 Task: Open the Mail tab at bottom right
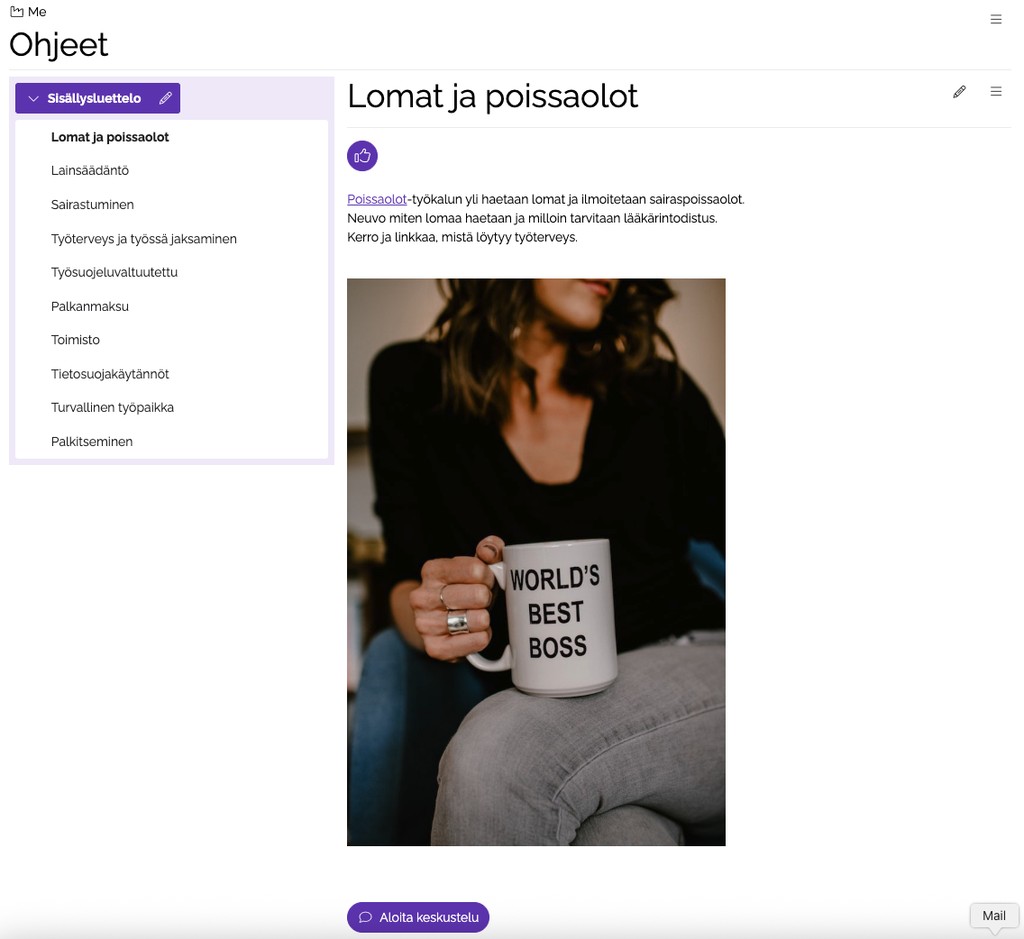(994, 915)
